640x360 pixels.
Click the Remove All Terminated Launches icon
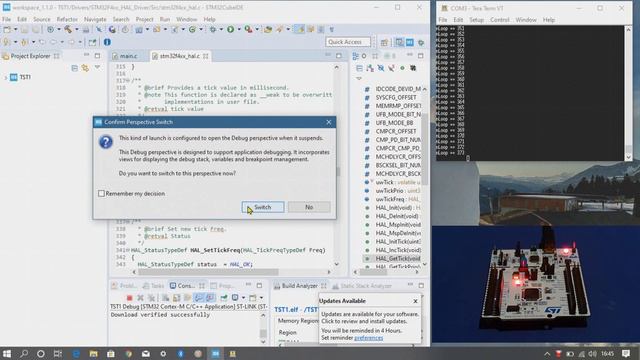(151, 298)
